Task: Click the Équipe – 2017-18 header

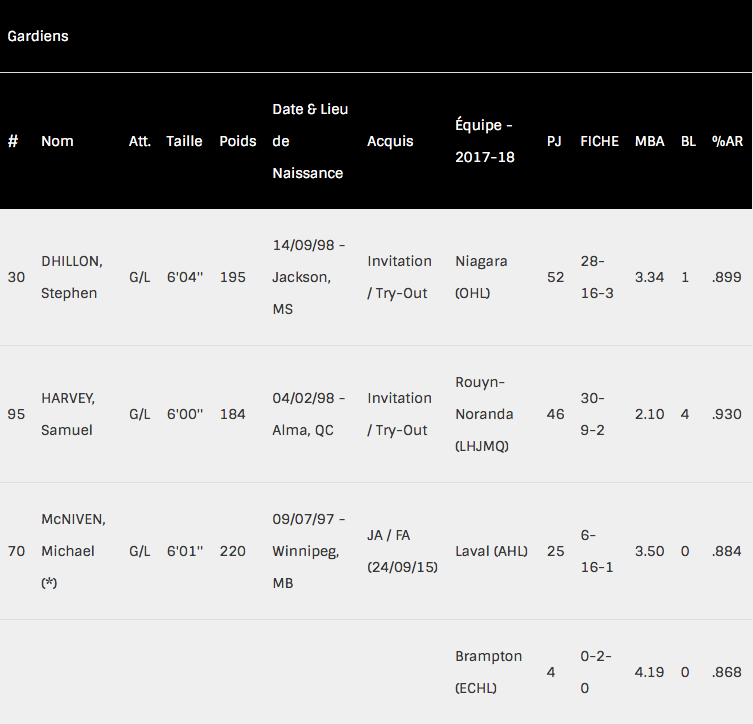Action: click(x=485, y=141)
